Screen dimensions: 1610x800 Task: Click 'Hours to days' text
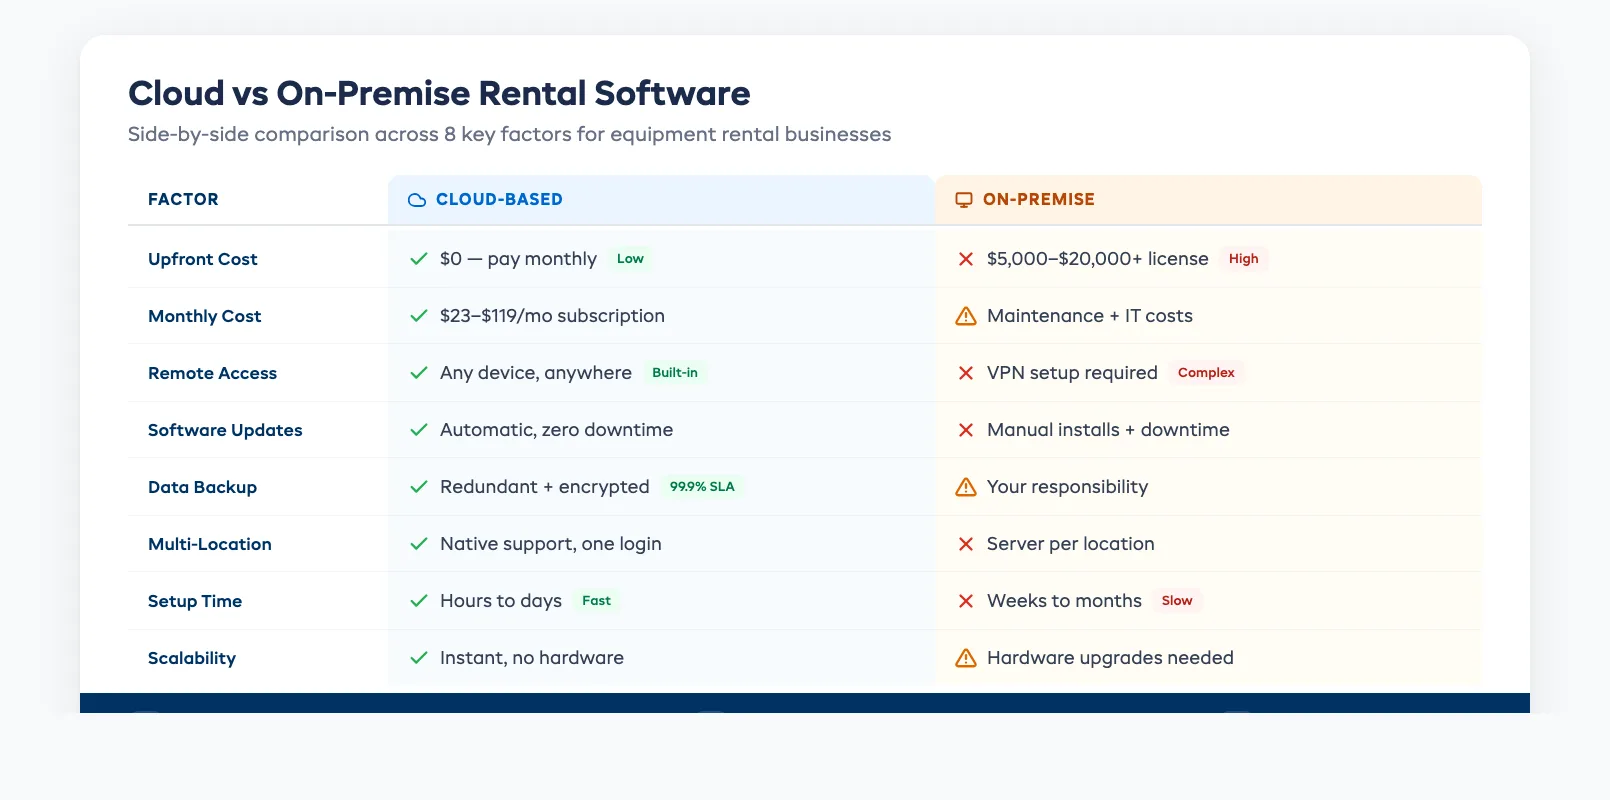501,601
